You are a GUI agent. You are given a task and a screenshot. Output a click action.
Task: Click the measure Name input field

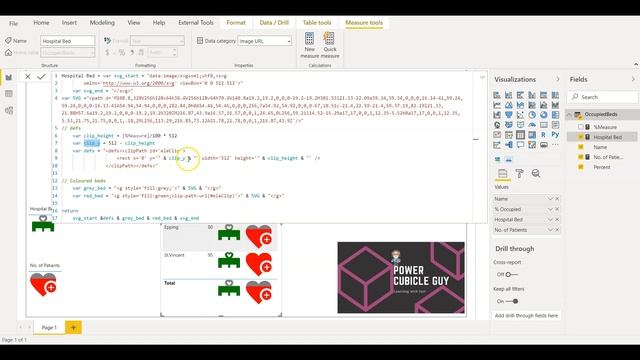[68, 41]
